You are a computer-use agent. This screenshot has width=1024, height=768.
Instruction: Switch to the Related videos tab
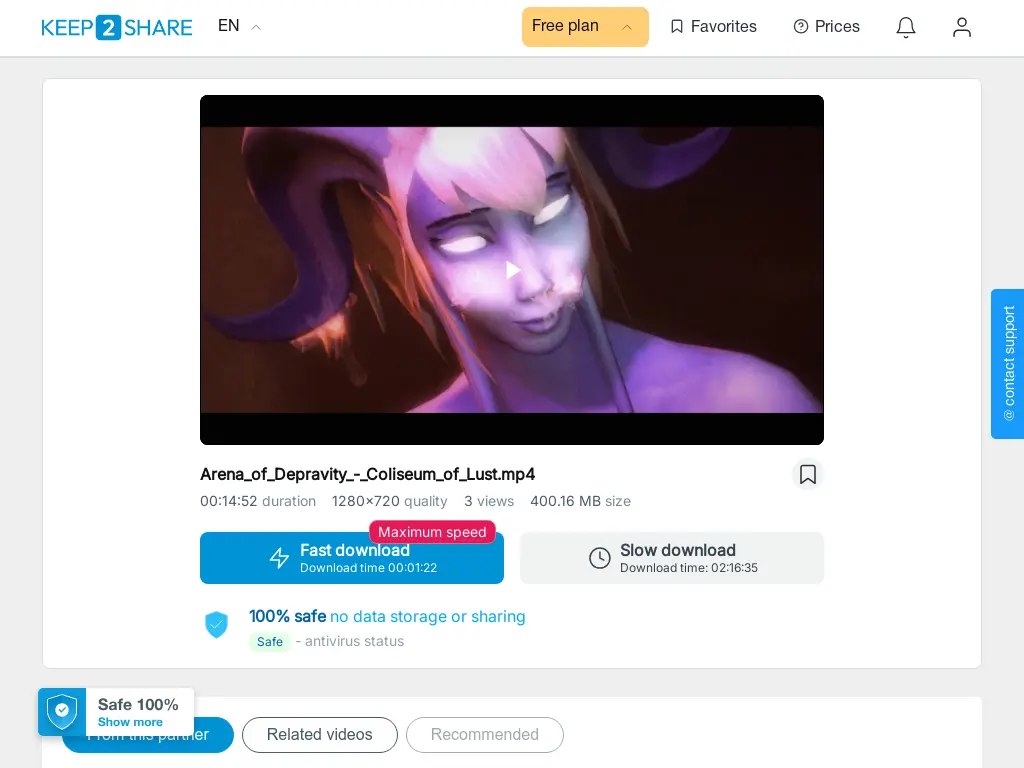click(x=320, y=735)
